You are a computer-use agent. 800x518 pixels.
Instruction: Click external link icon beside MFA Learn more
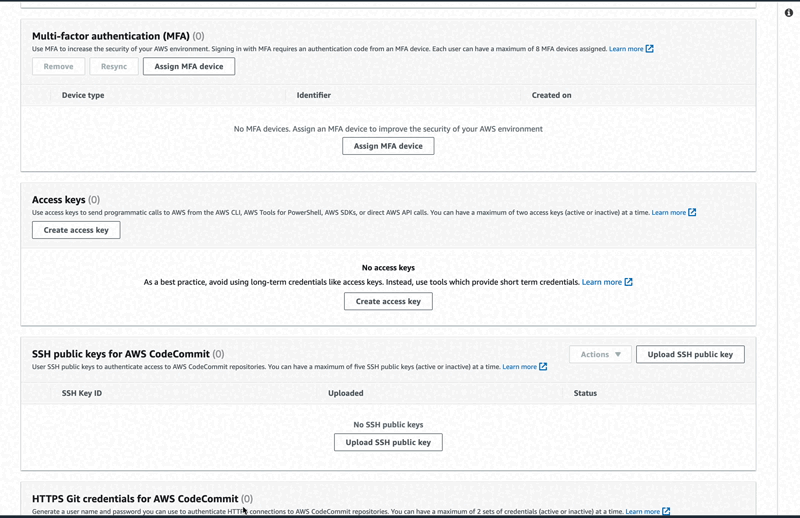[x=649, y=48]
